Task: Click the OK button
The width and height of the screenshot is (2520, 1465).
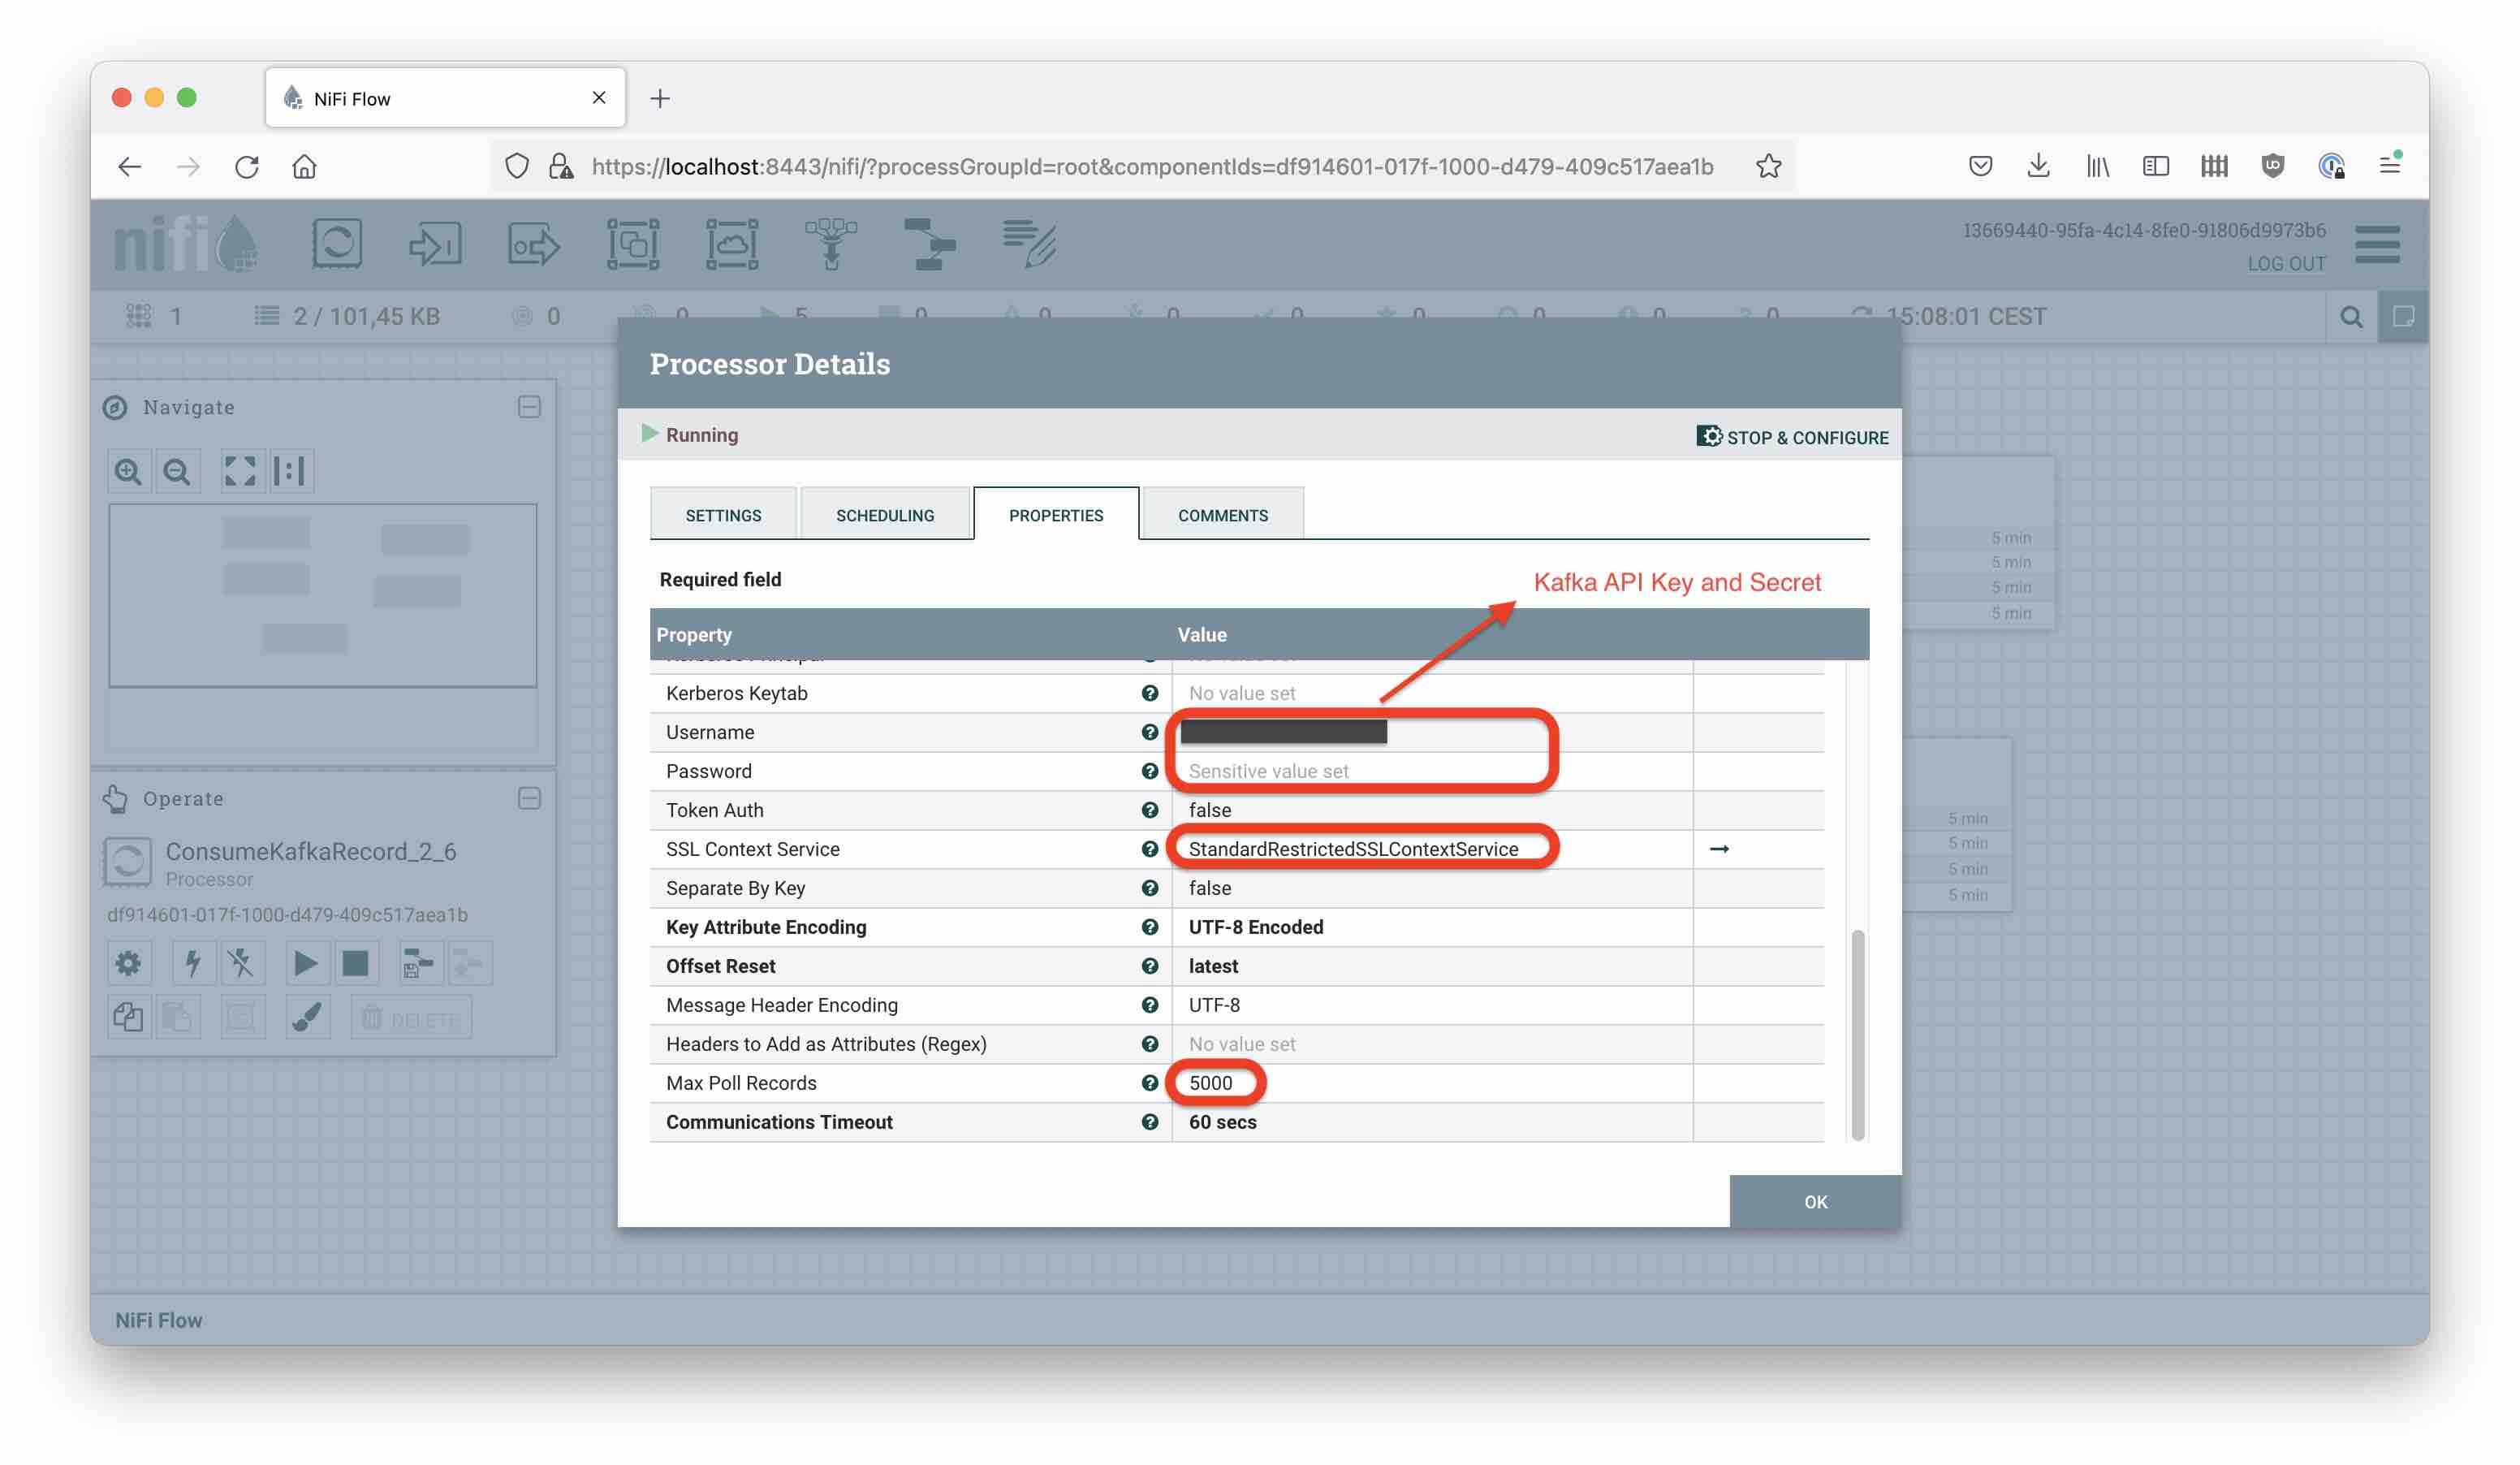Action: point(1815,1202)
